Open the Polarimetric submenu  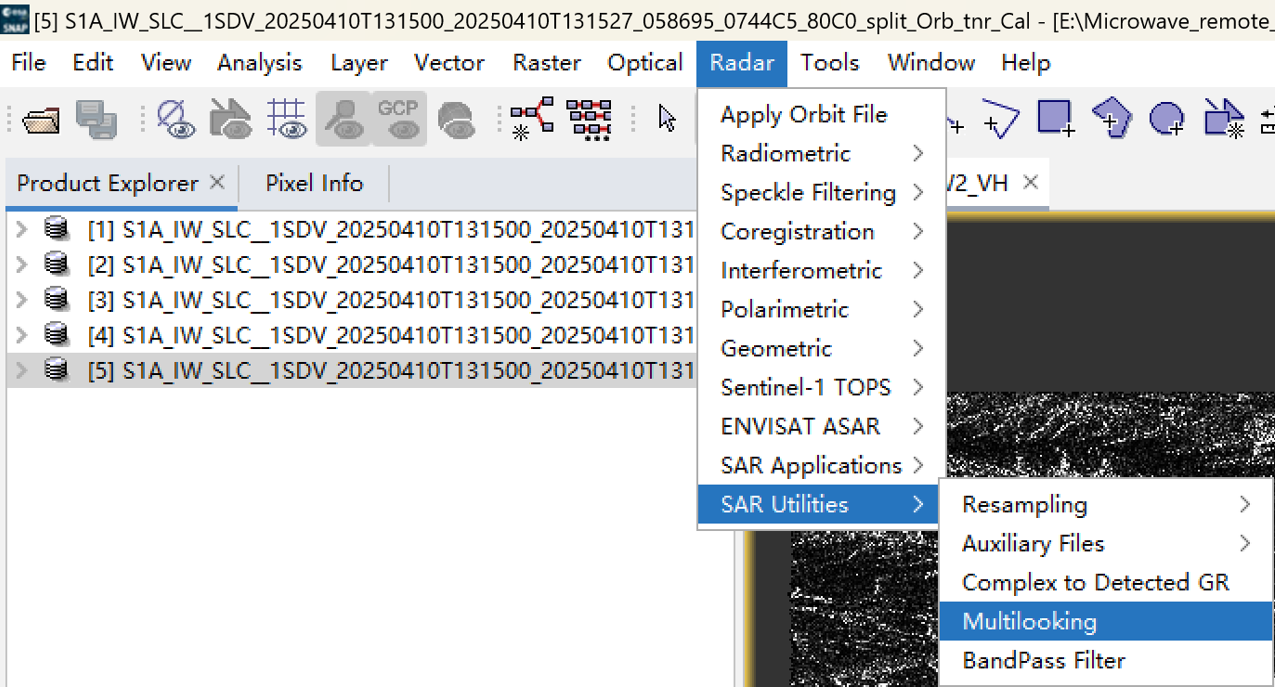coord(821,309)
